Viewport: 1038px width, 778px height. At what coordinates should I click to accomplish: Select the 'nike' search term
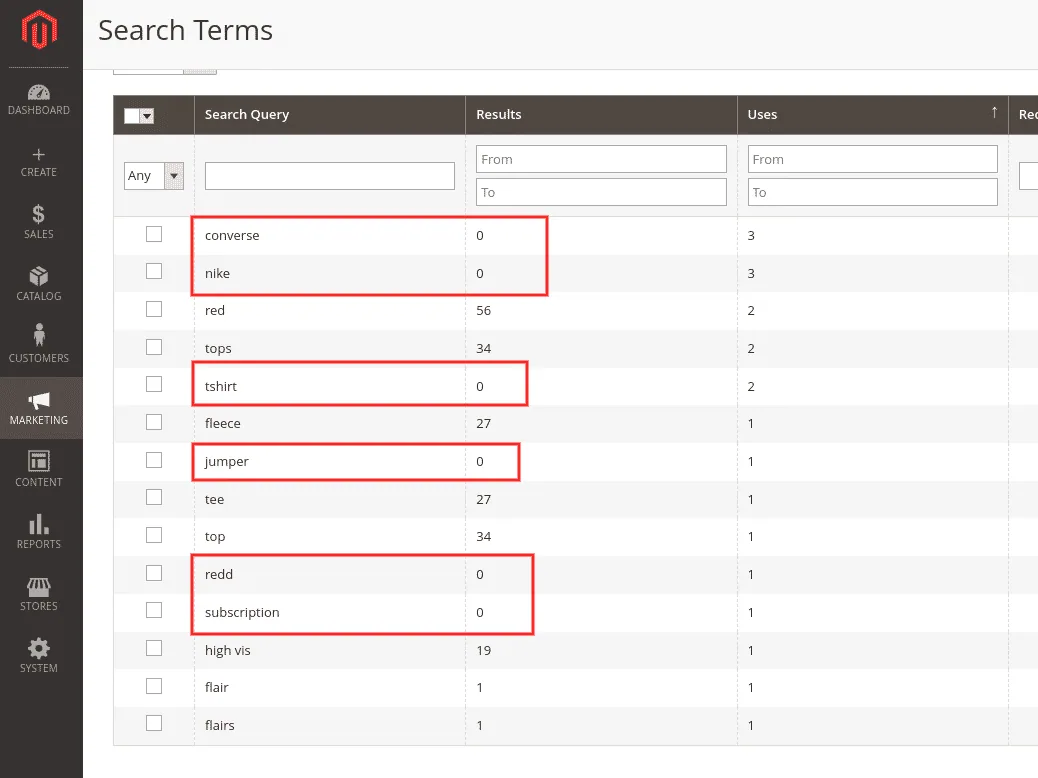click(217, 273)
